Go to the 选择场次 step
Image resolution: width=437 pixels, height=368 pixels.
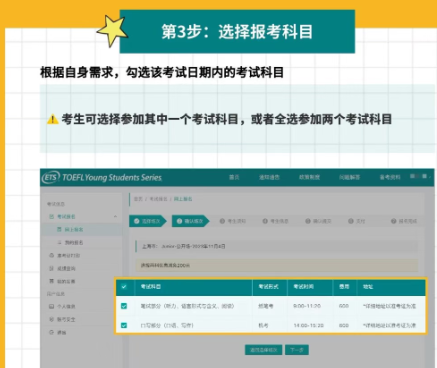coord(148,221)
